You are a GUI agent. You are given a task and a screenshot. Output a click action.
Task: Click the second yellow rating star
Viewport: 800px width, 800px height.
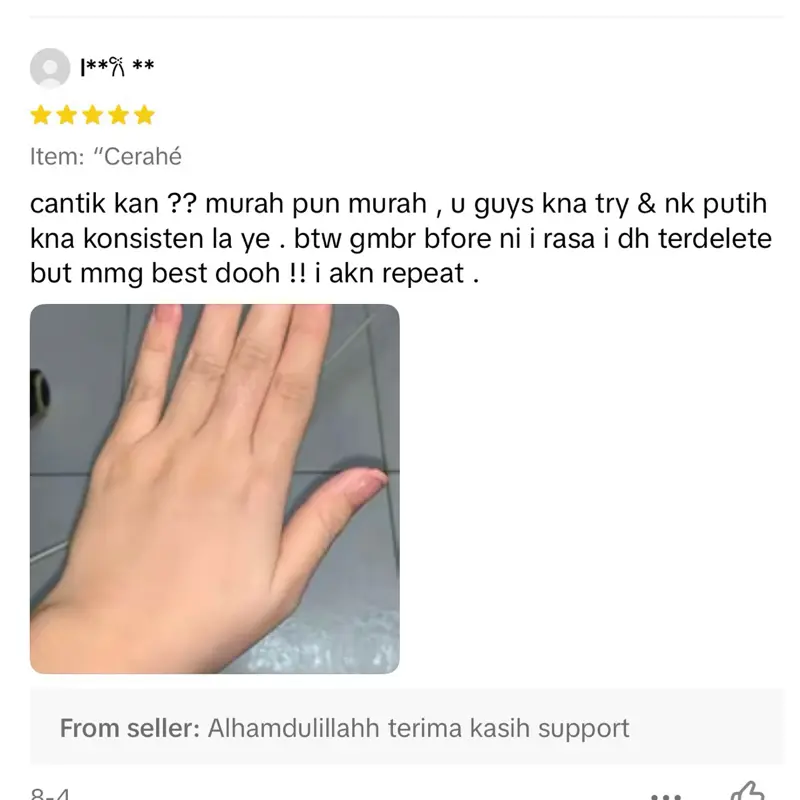[66, 115]
